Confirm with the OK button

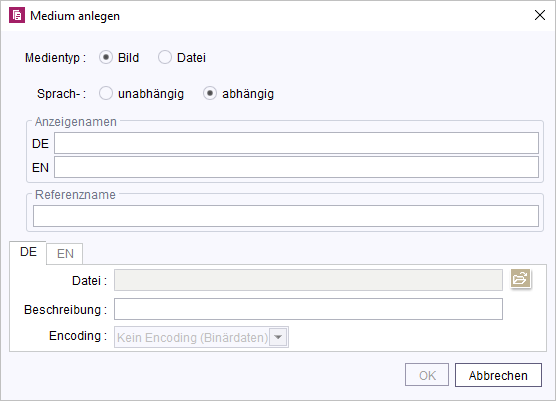[427, 375]
